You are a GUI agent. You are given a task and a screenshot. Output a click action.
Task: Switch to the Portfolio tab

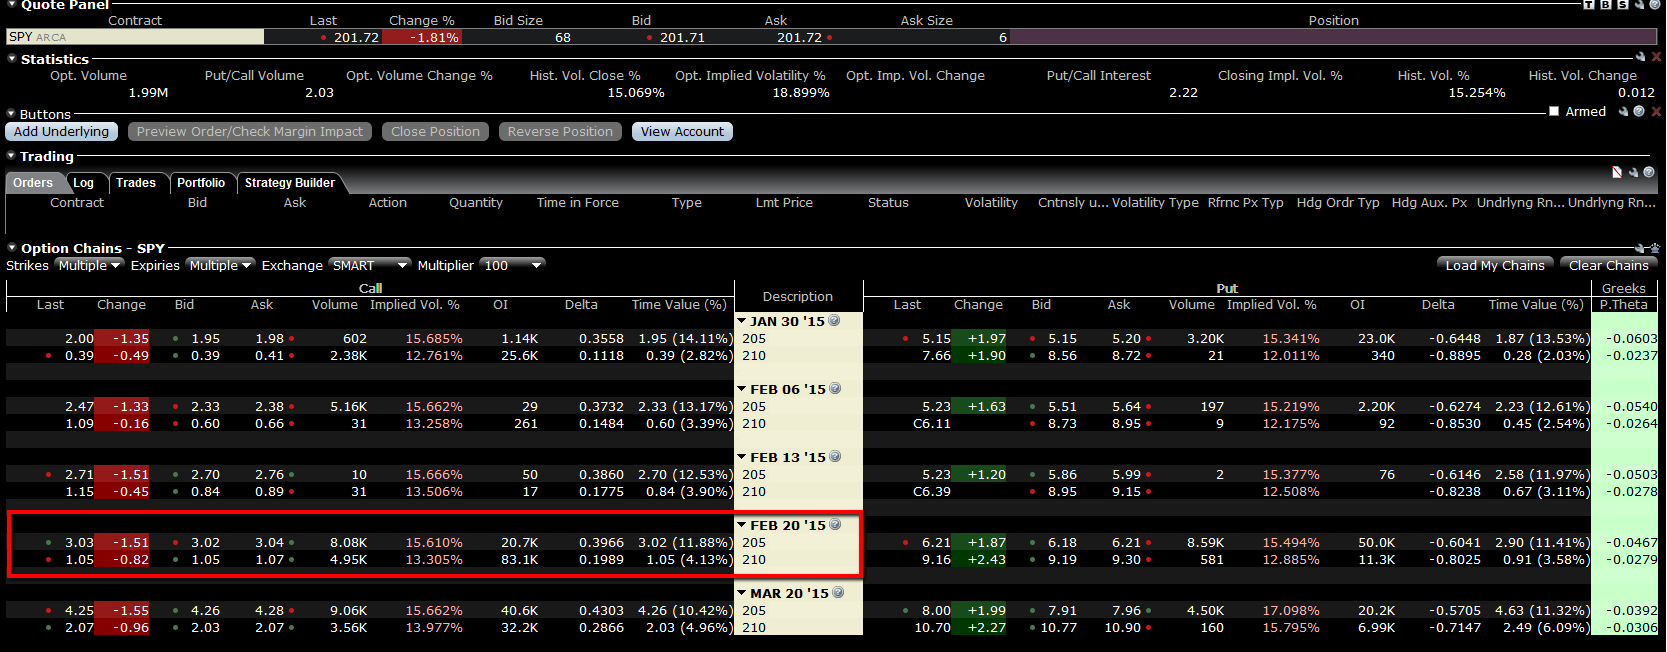click(x=201, y=183)
